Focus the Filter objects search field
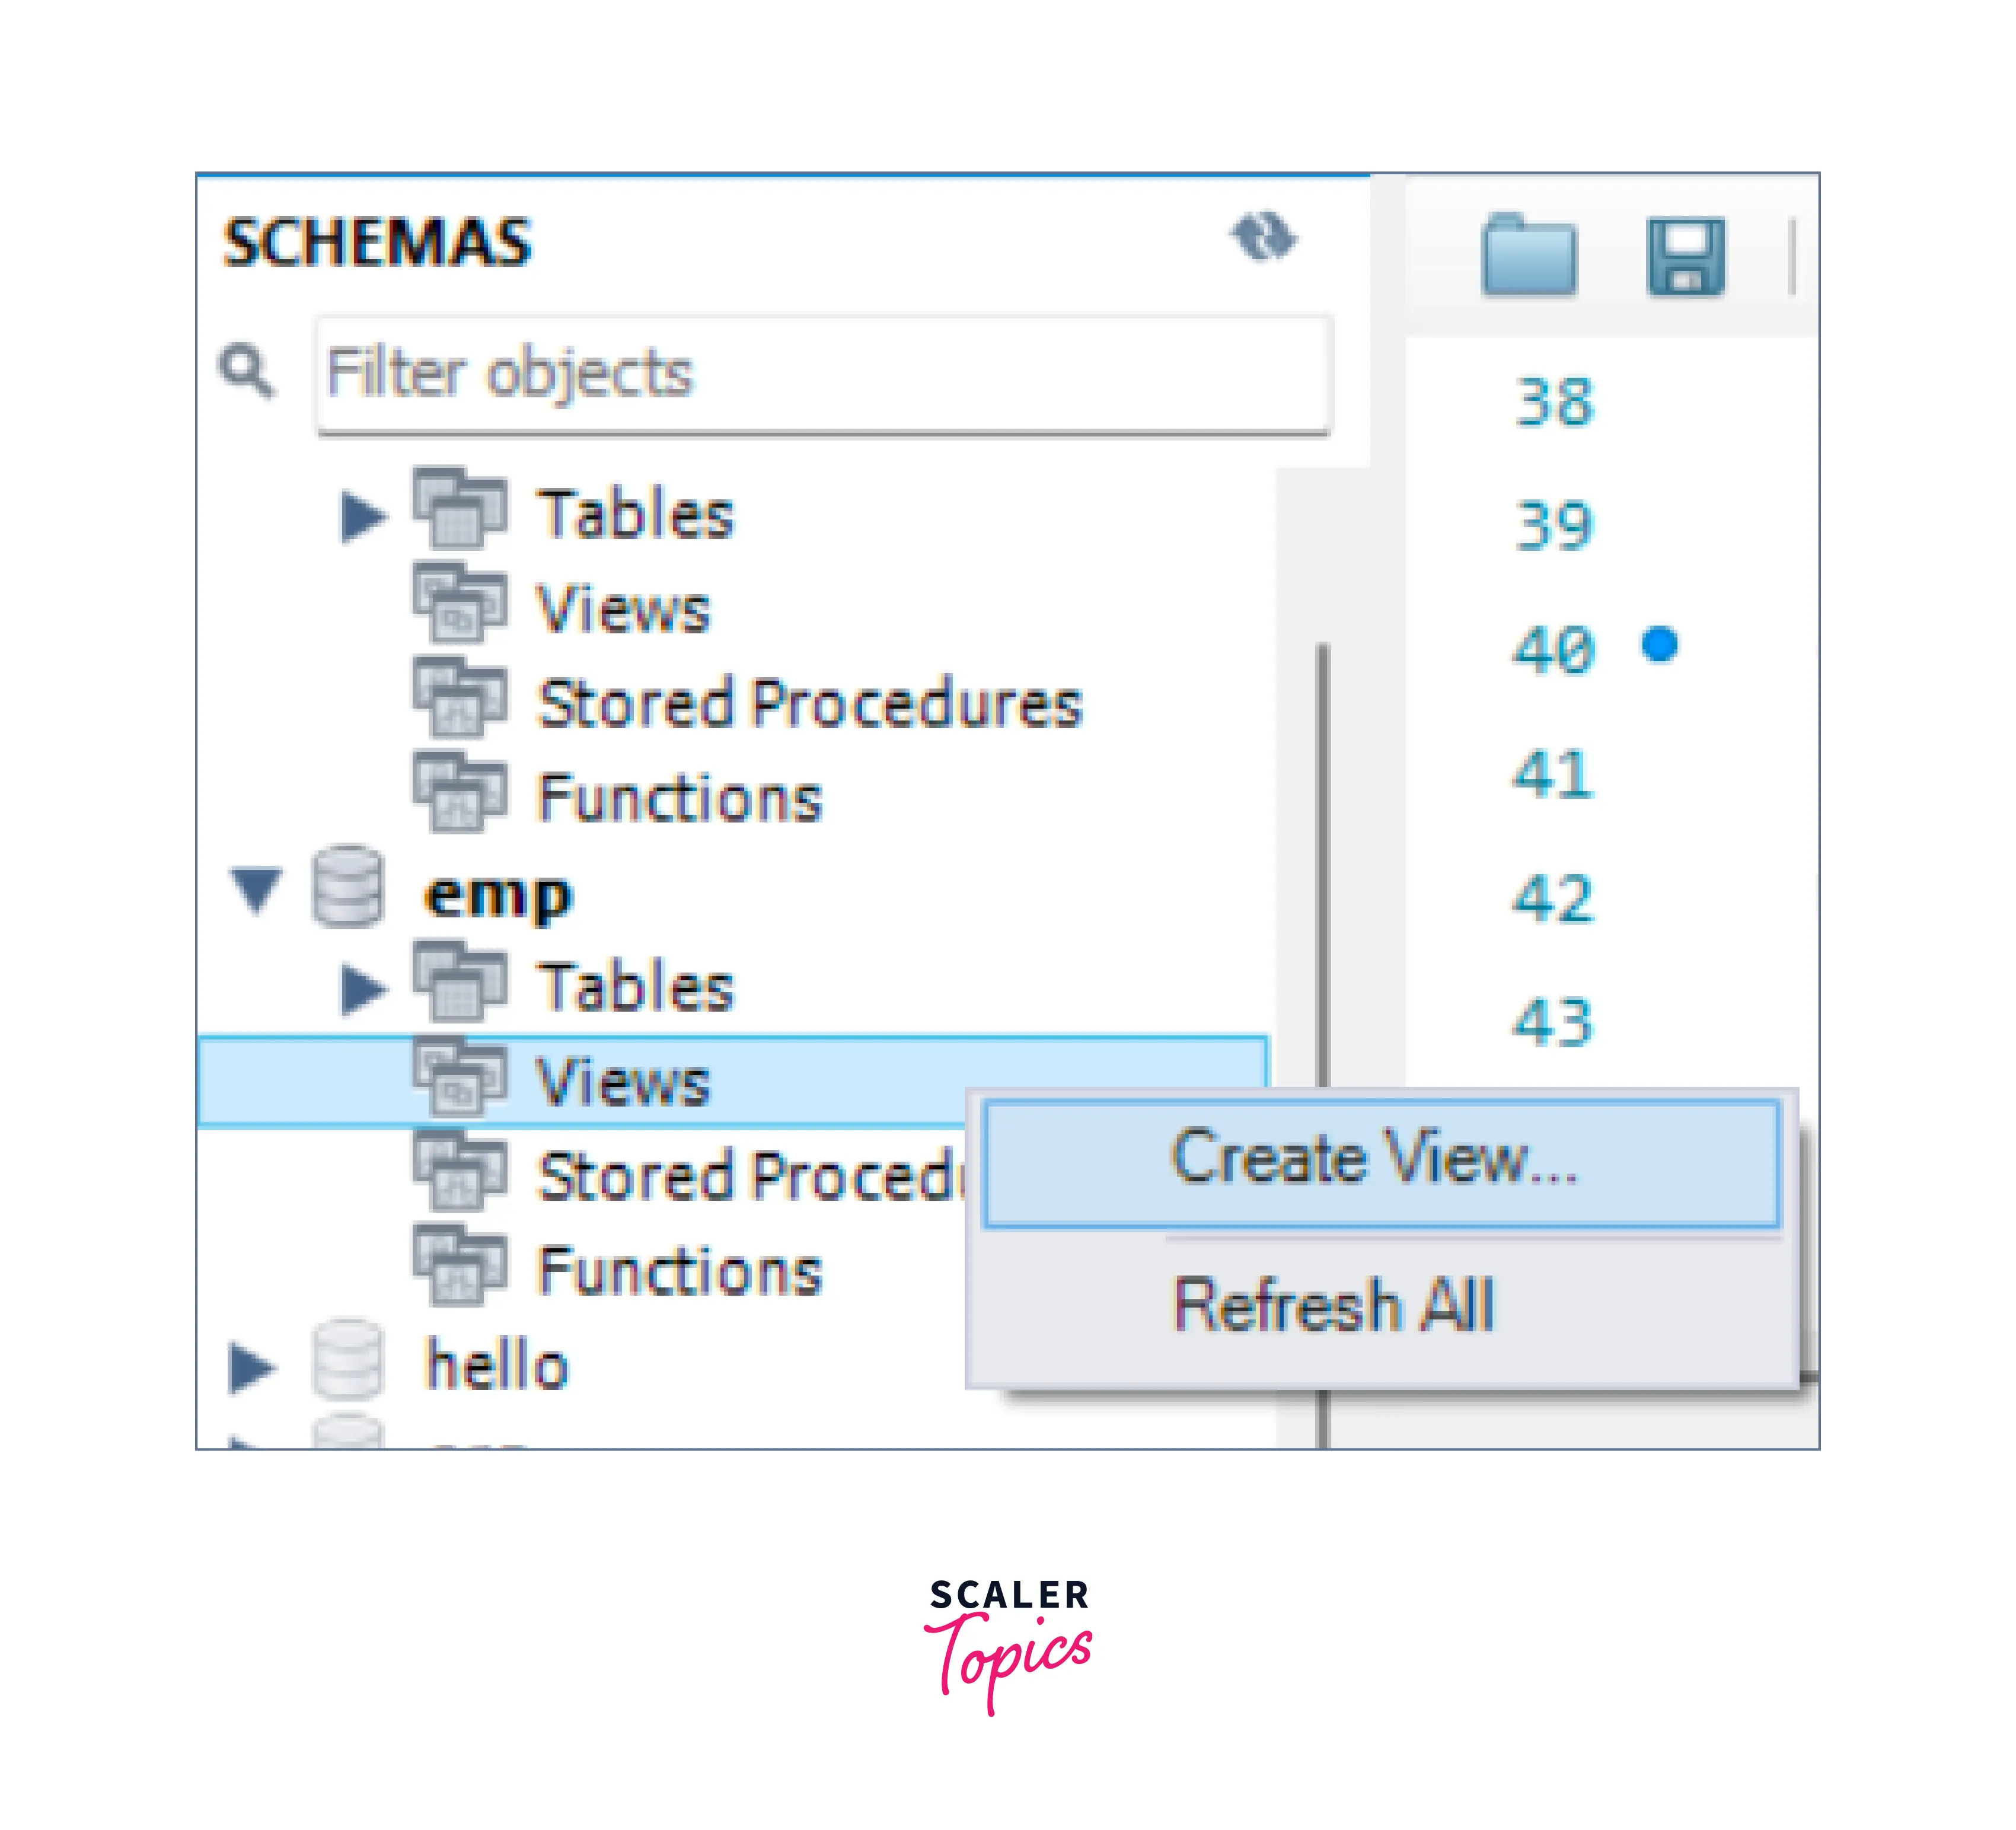This screenshot has height=1830, width=2016. (824, 374)
